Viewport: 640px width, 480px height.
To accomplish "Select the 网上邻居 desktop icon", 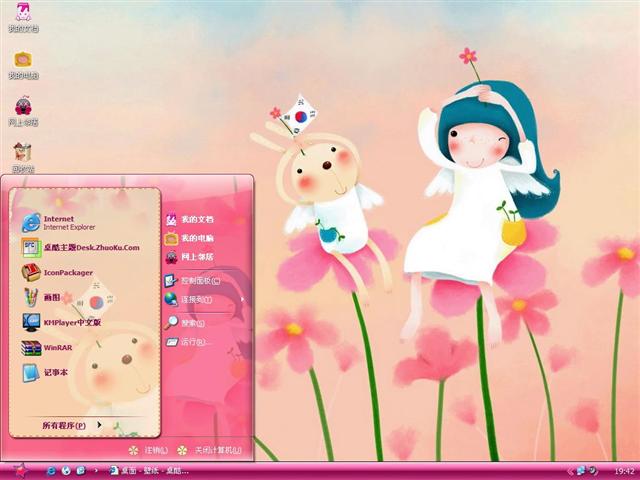I will [23, 110].
